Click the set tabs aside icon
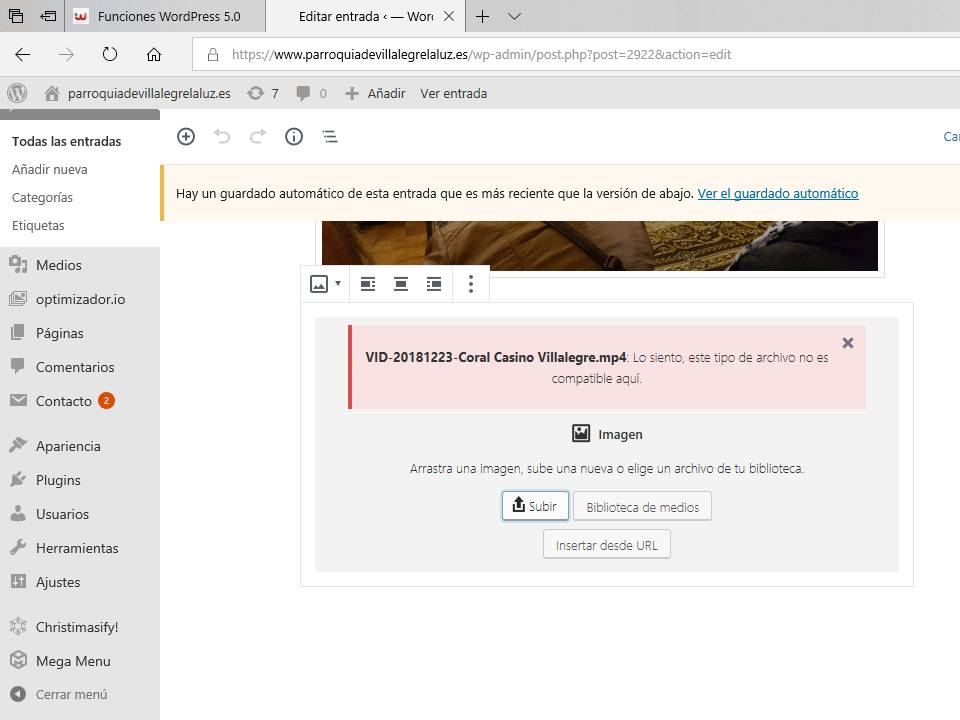960x720 pixels. pyautogui.click(x=48, y=17)
